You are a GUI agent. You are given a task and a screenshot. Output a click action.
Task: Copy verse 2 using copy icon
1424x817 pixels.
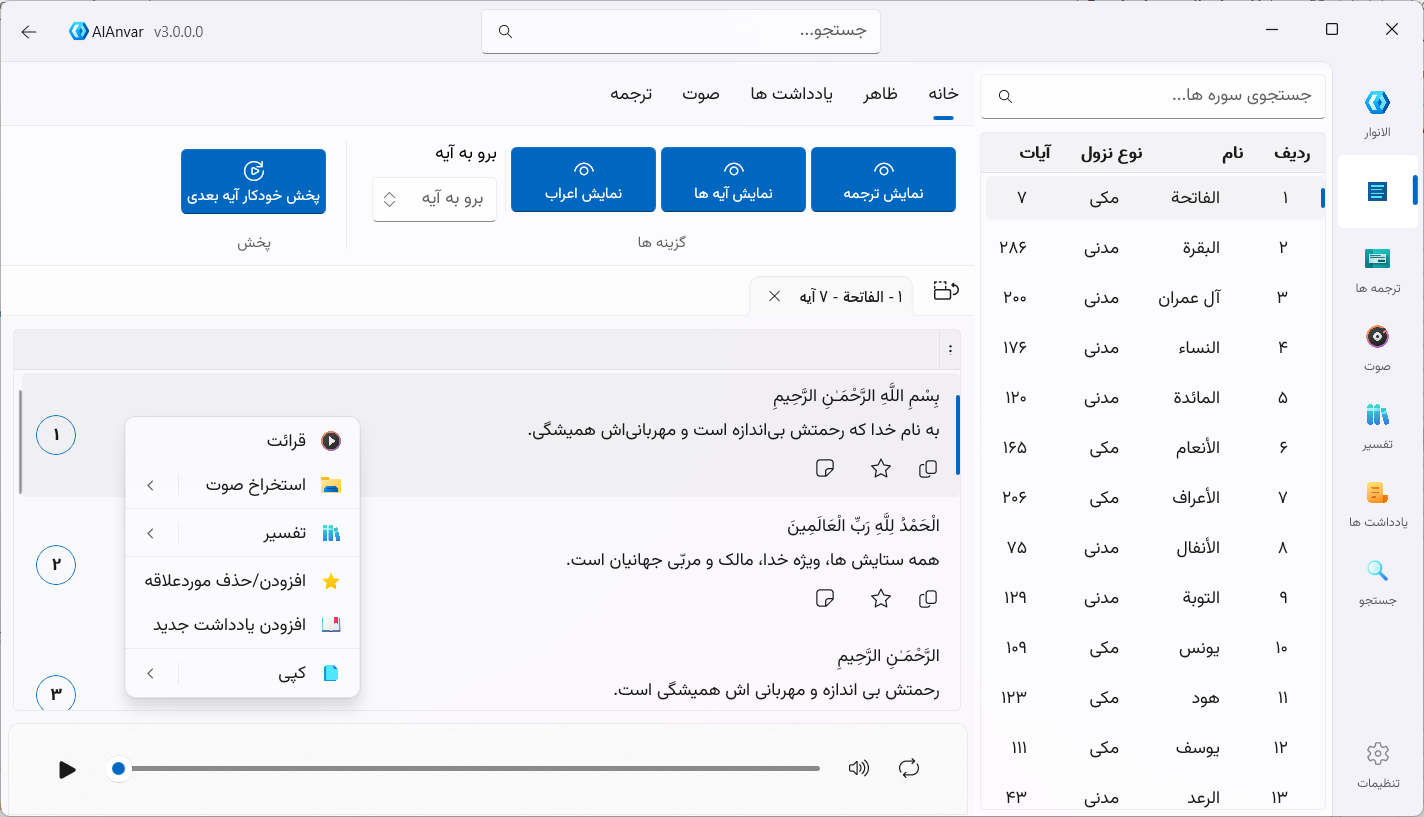click(x=928, y=598)
